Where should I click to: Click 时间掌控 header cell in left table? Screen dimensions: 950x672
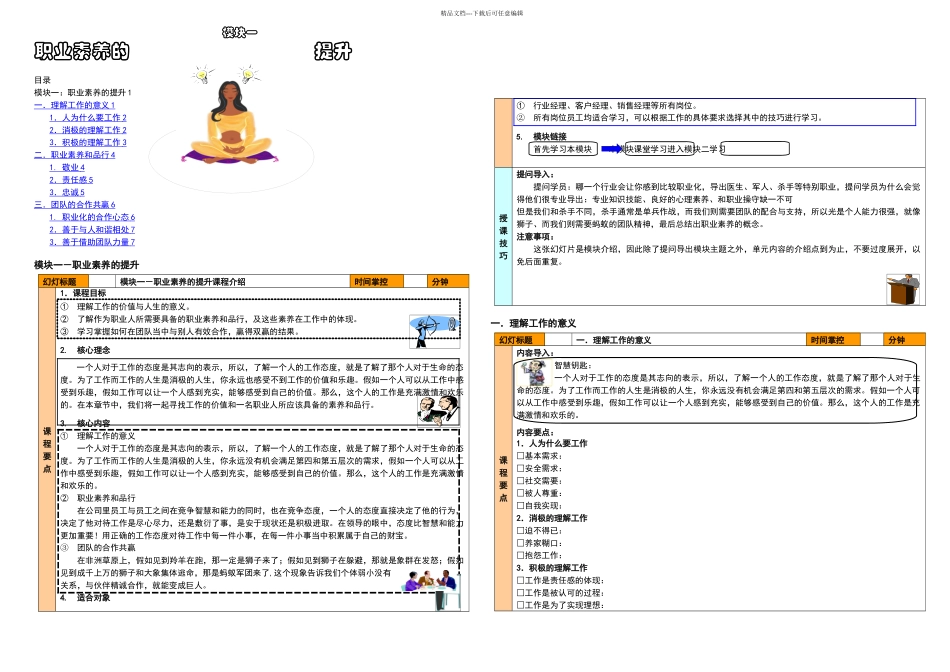coord(376,282)
